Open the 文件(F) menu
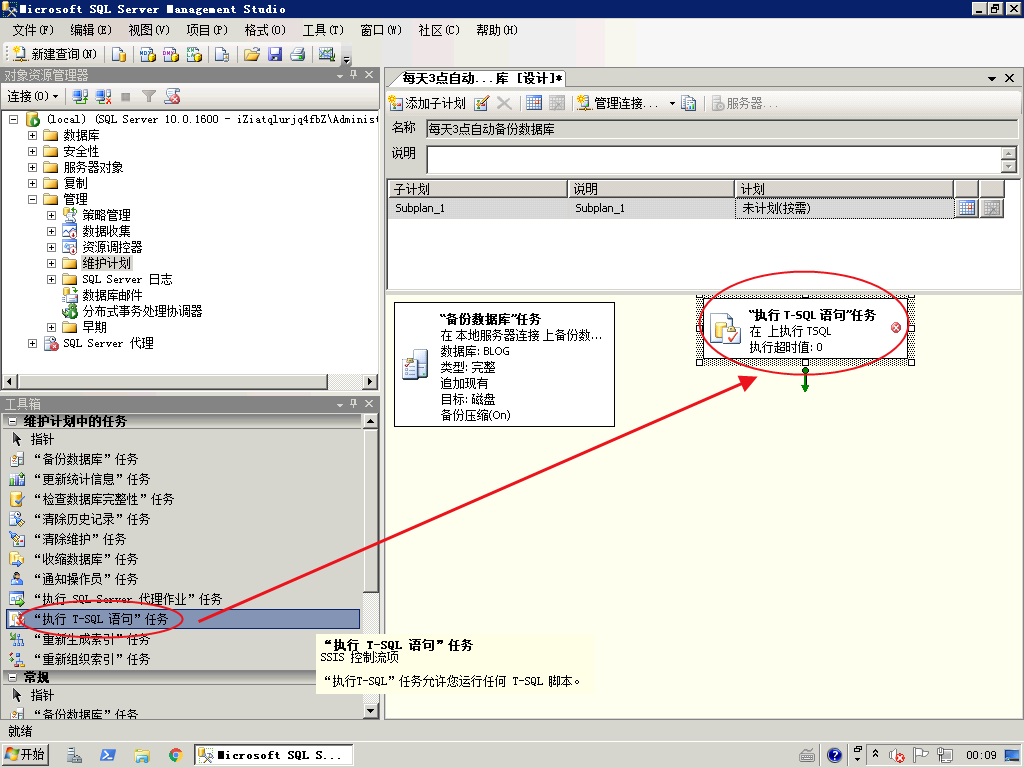 [33, 30]
